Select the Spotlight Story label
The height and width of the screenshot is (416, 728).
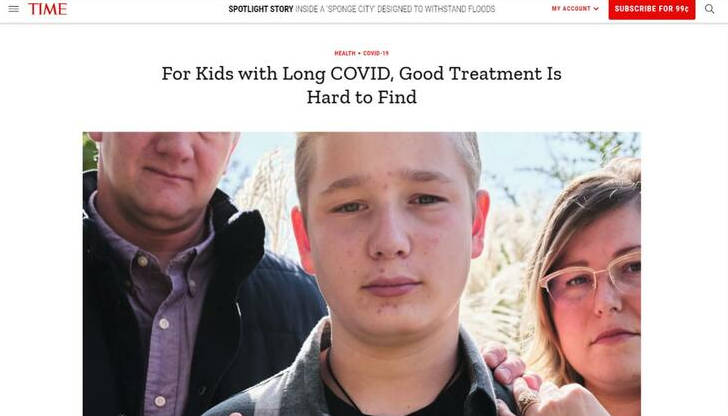pos(261,9)
